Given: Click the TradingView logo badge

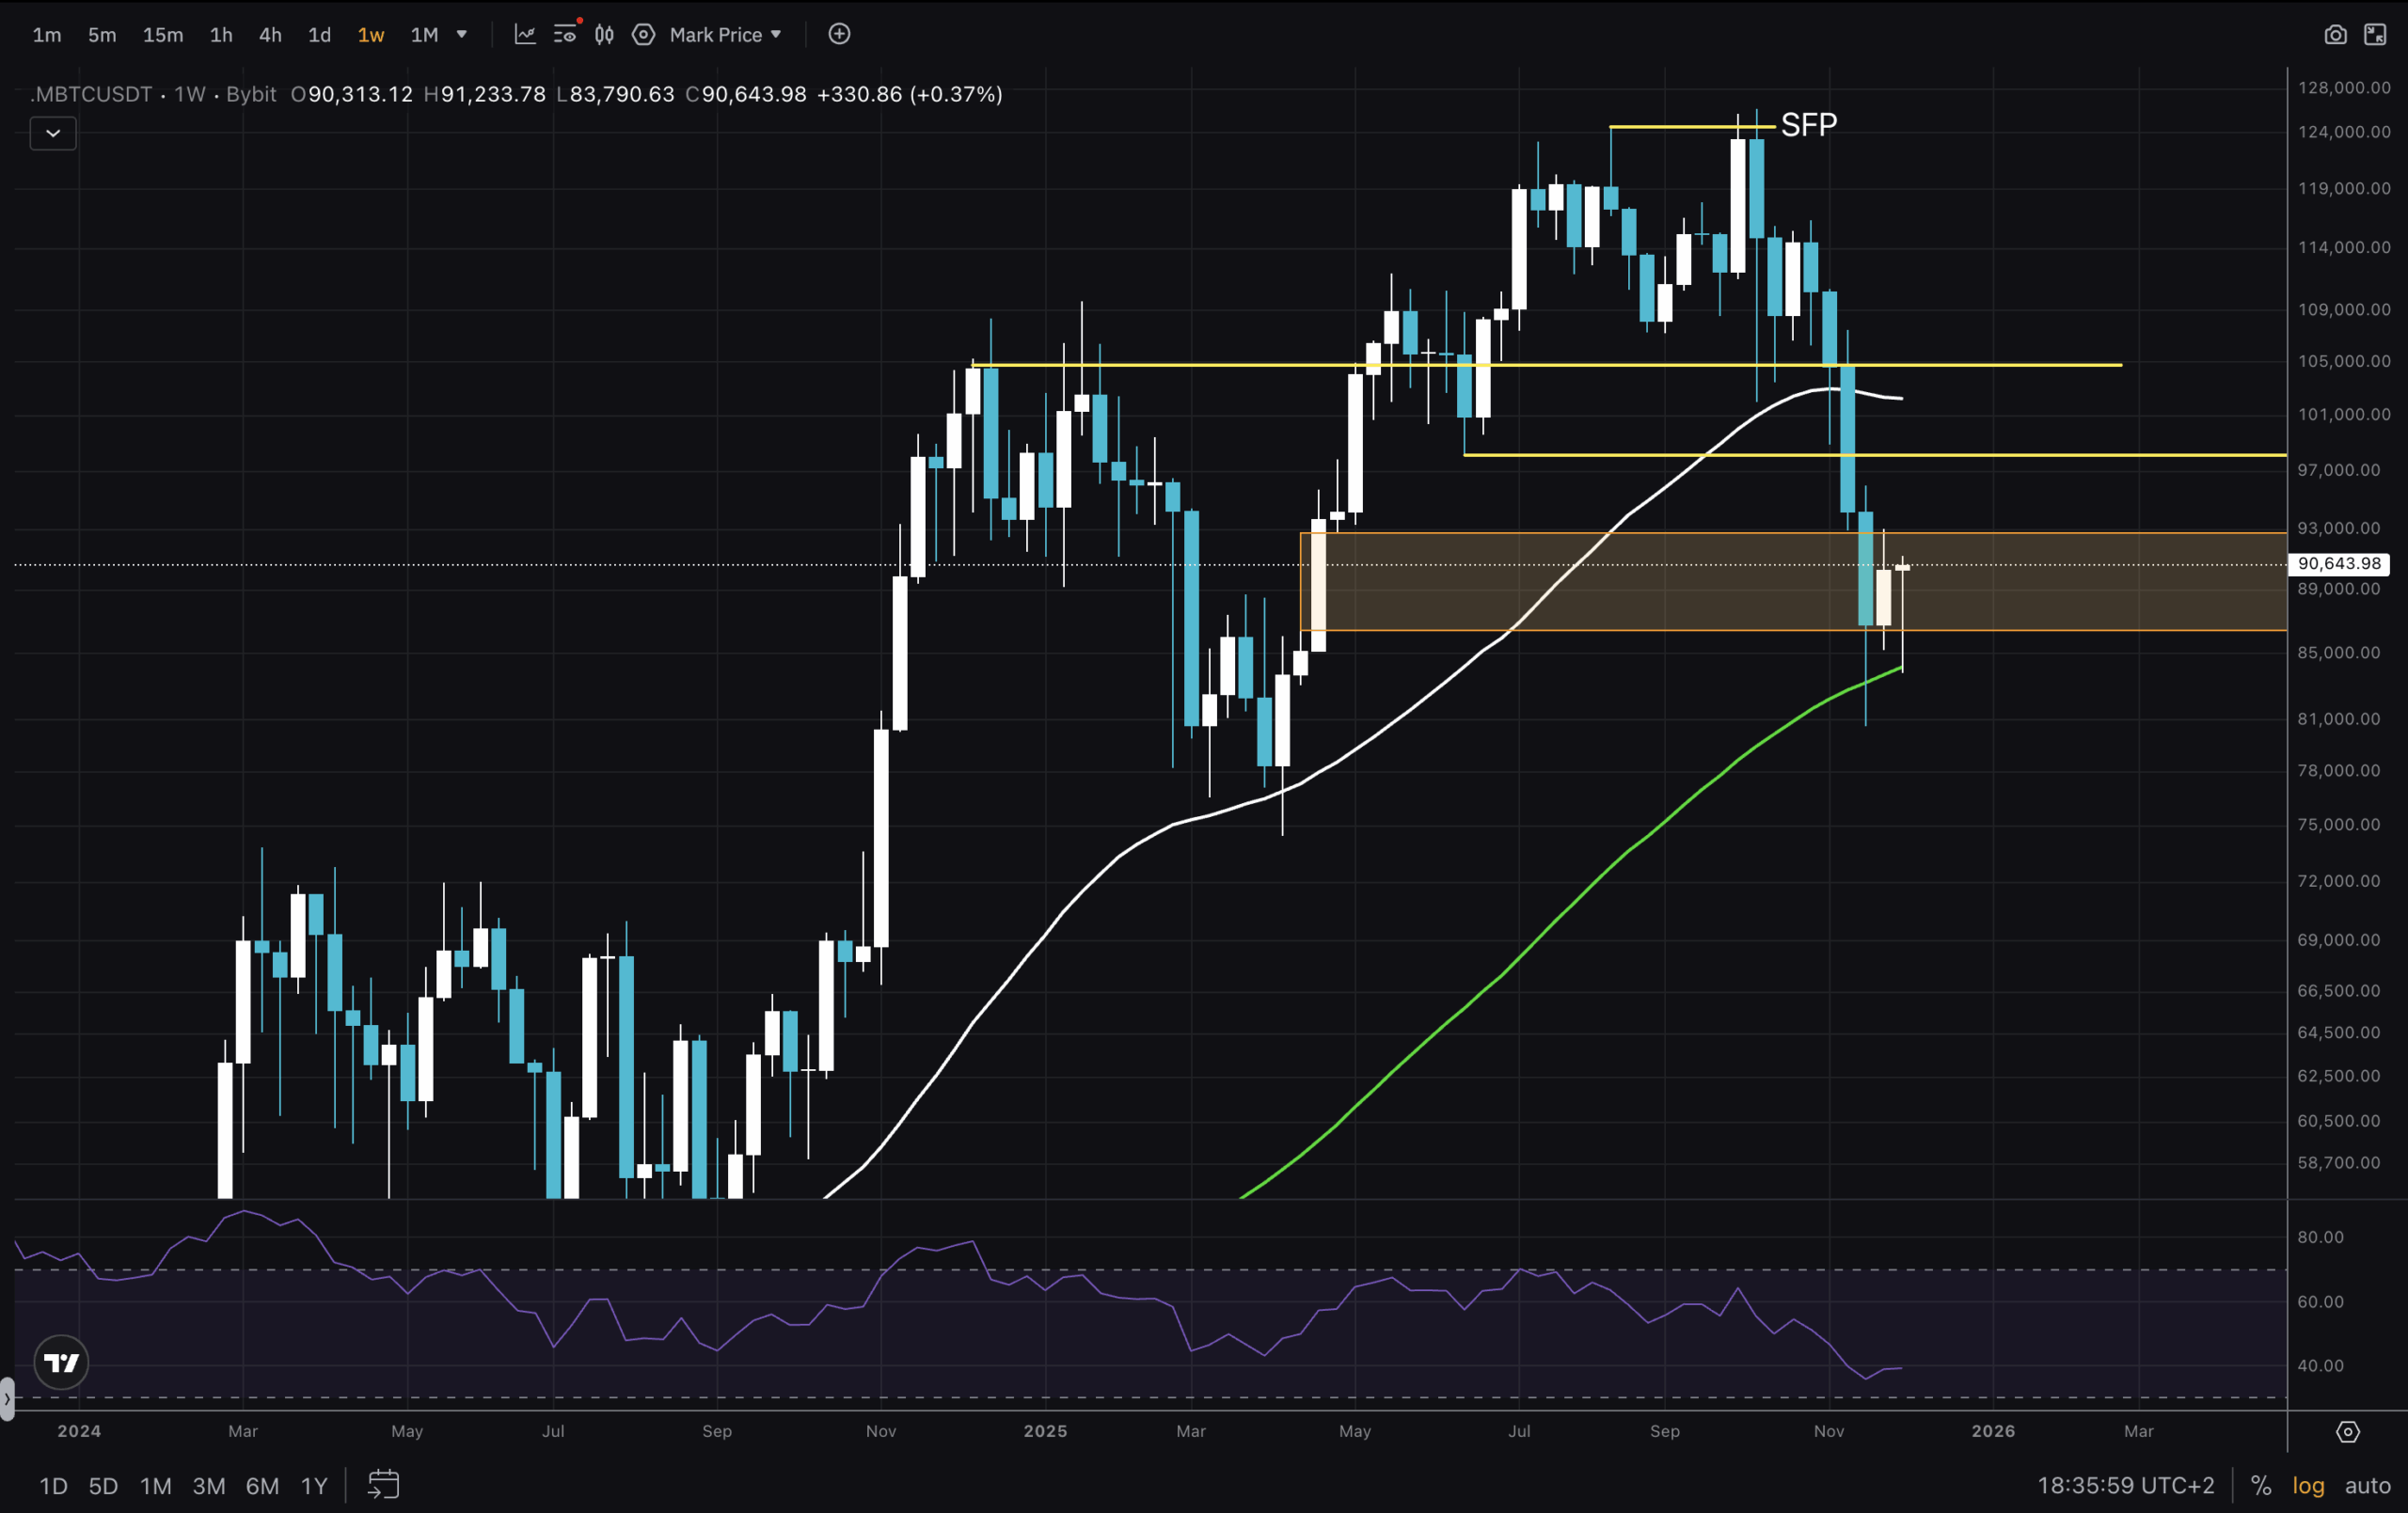Looking at the screenshot, I should (61, 1362).
